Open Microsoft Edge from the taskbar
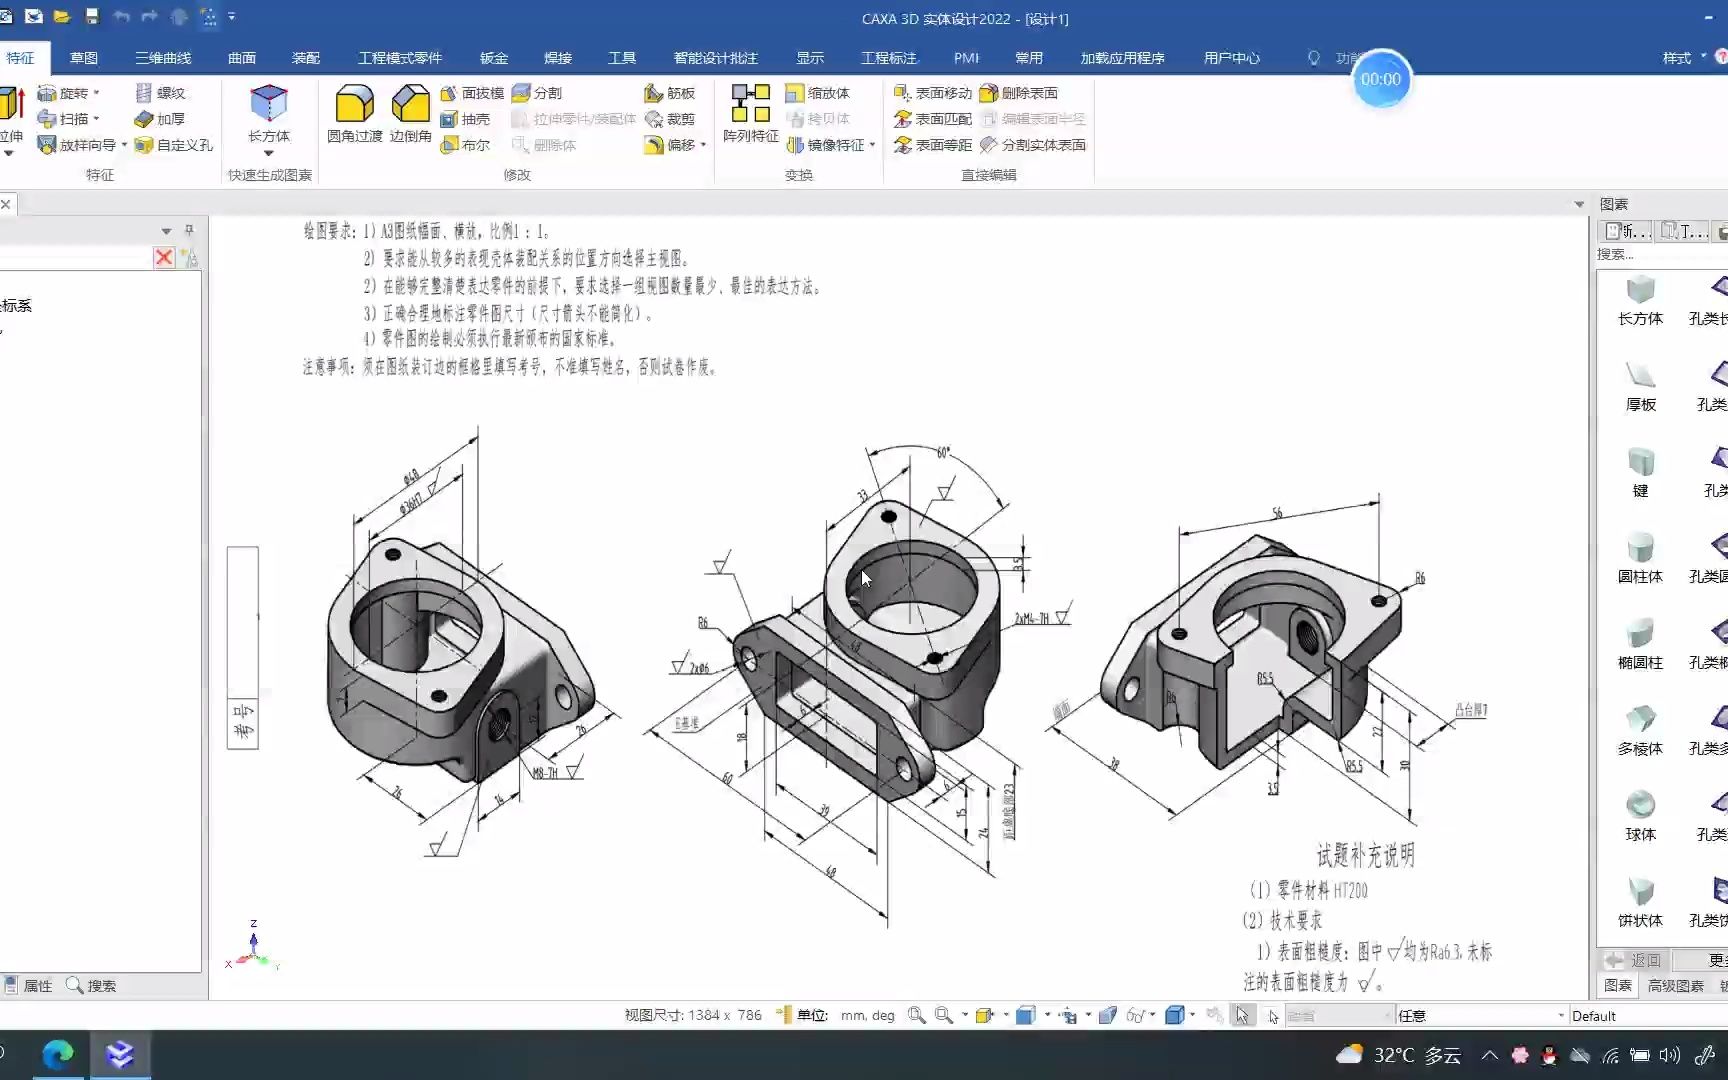The height and width of the screenshot is (1080, 1728). click(58, 1055)
